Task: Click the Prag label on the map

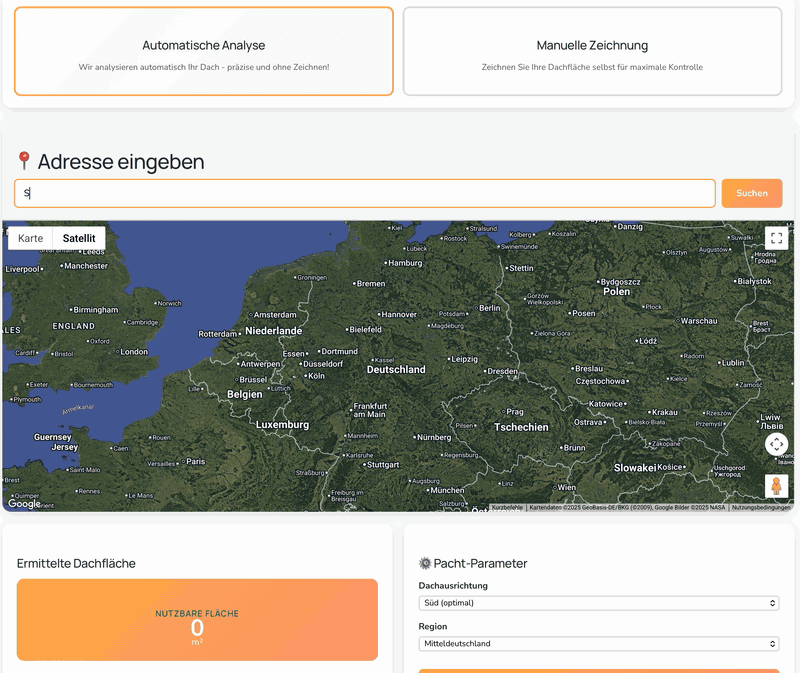Action: (x=515, y=412)
